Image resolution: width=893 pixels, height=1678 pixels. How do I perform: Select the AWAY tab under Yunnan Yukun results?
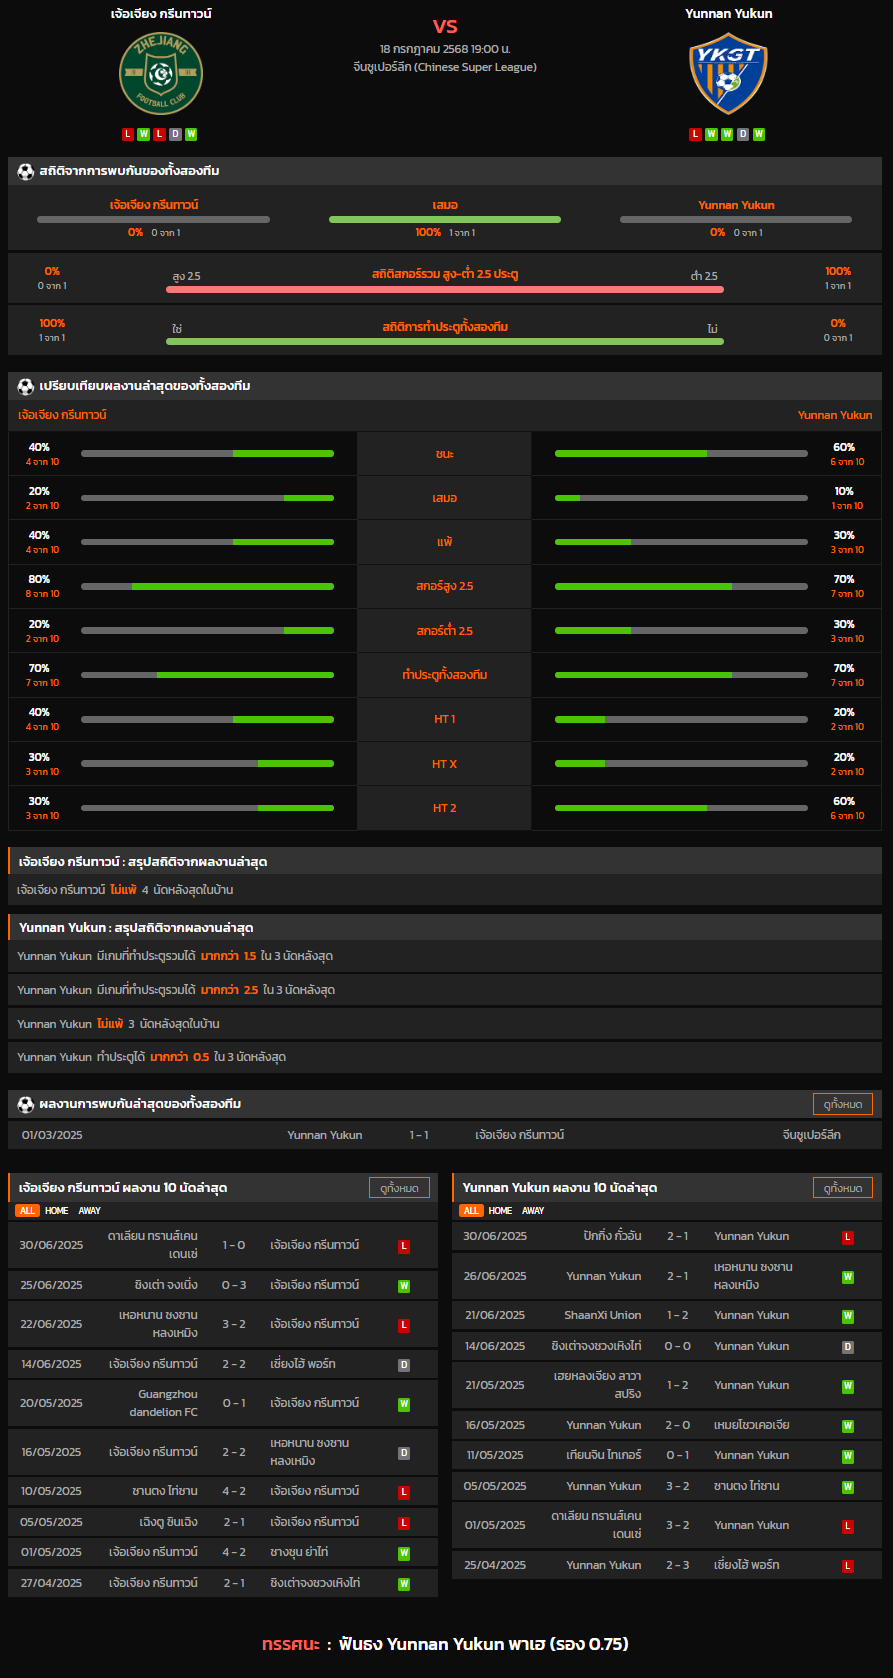[x=533, y=1211]
